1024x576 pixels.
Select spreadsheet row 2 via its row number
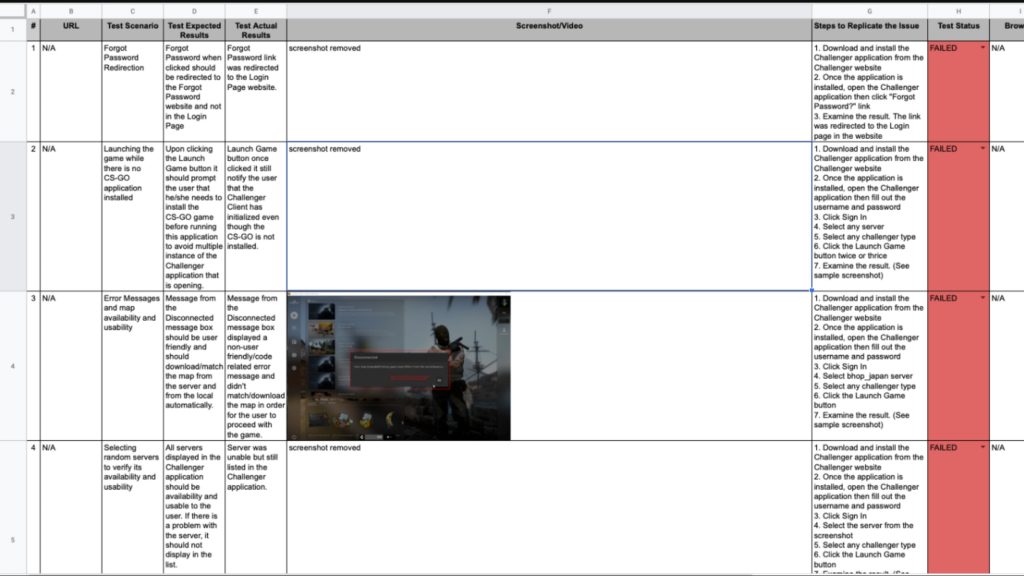pyautogui.click(x=12, y=91)
